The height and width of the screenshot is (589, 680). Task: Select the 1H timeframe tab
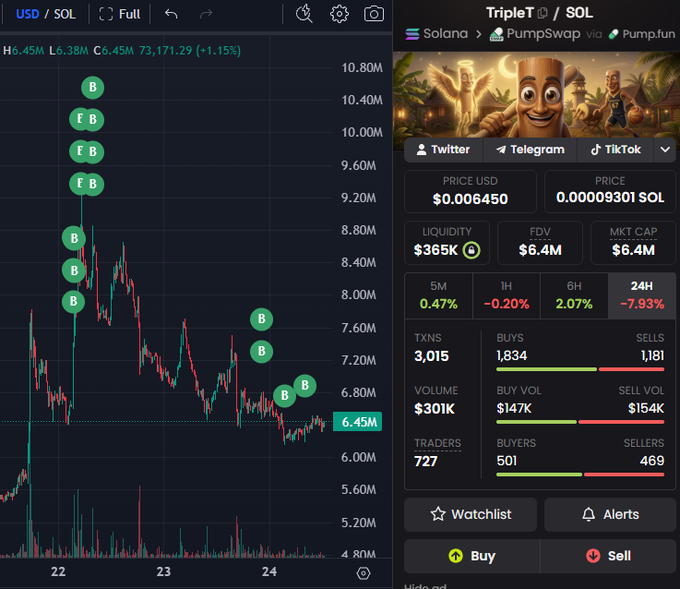tap(506, 296)
